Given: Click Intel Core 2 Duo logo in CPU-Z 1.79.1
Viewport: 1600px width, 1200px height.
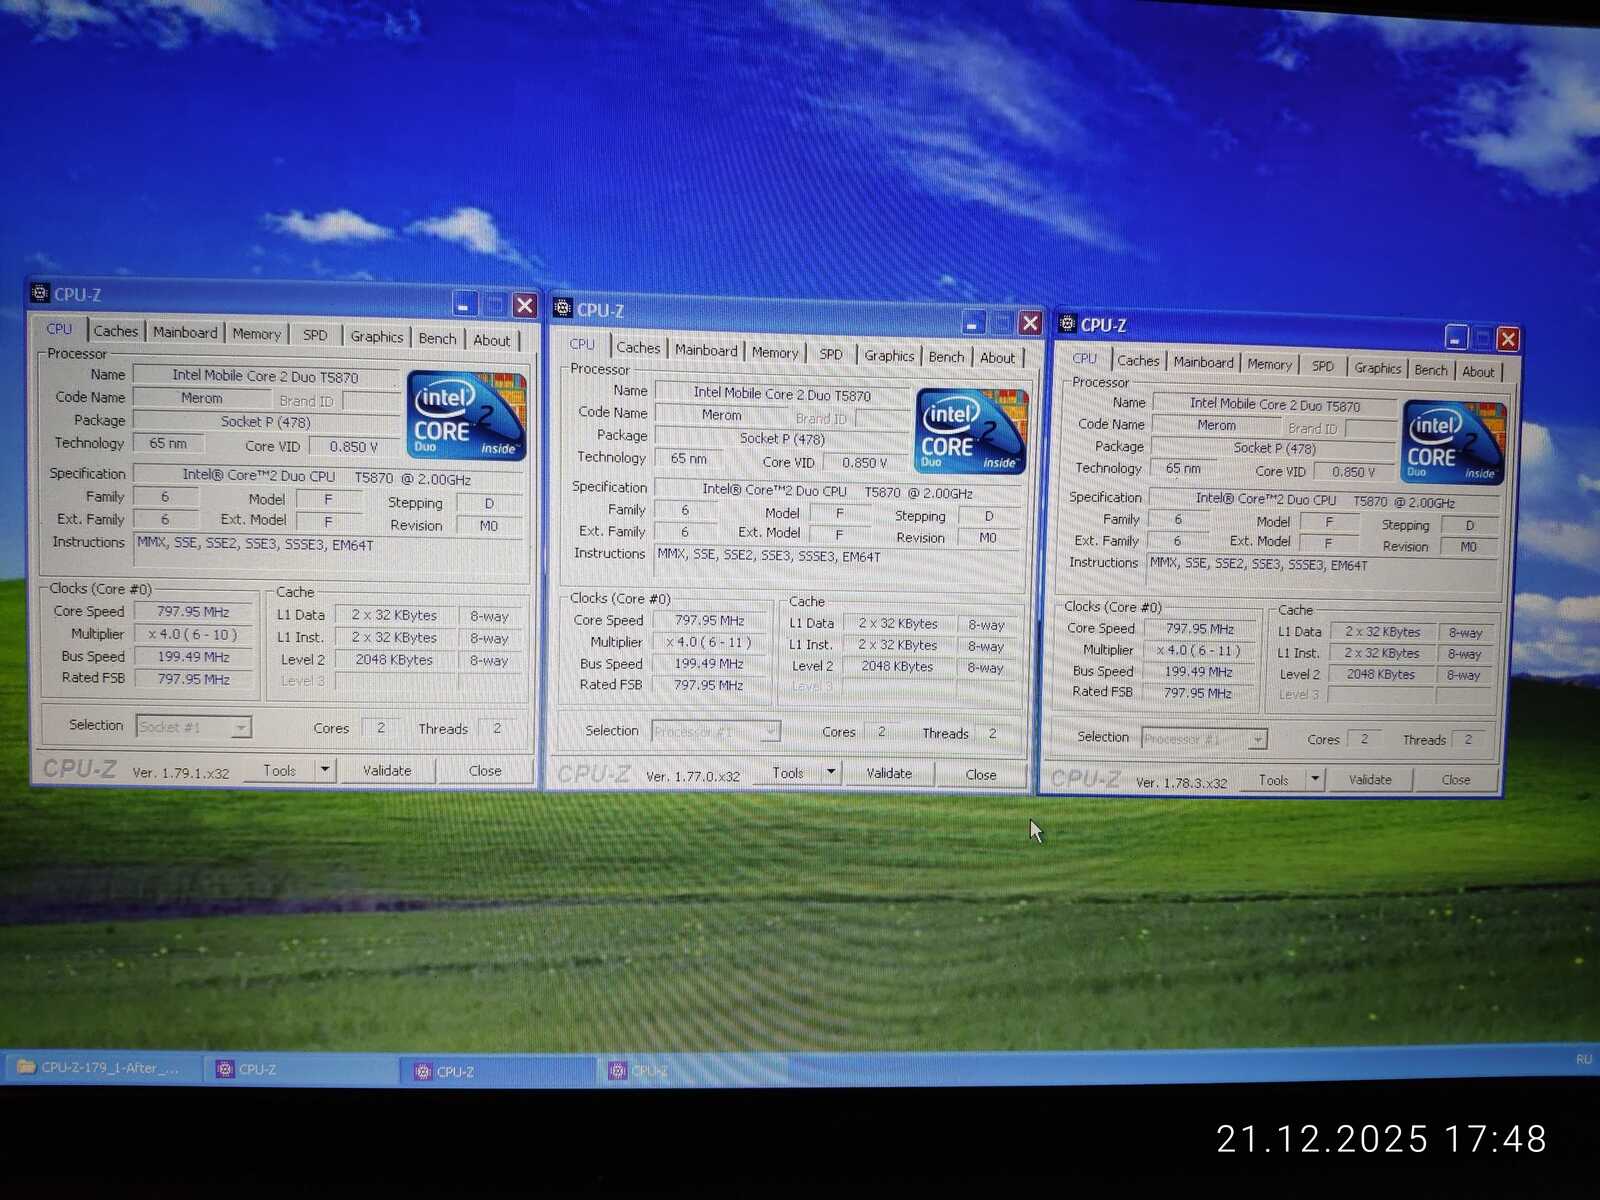Looking at the screenshot, I should [466, 416].
